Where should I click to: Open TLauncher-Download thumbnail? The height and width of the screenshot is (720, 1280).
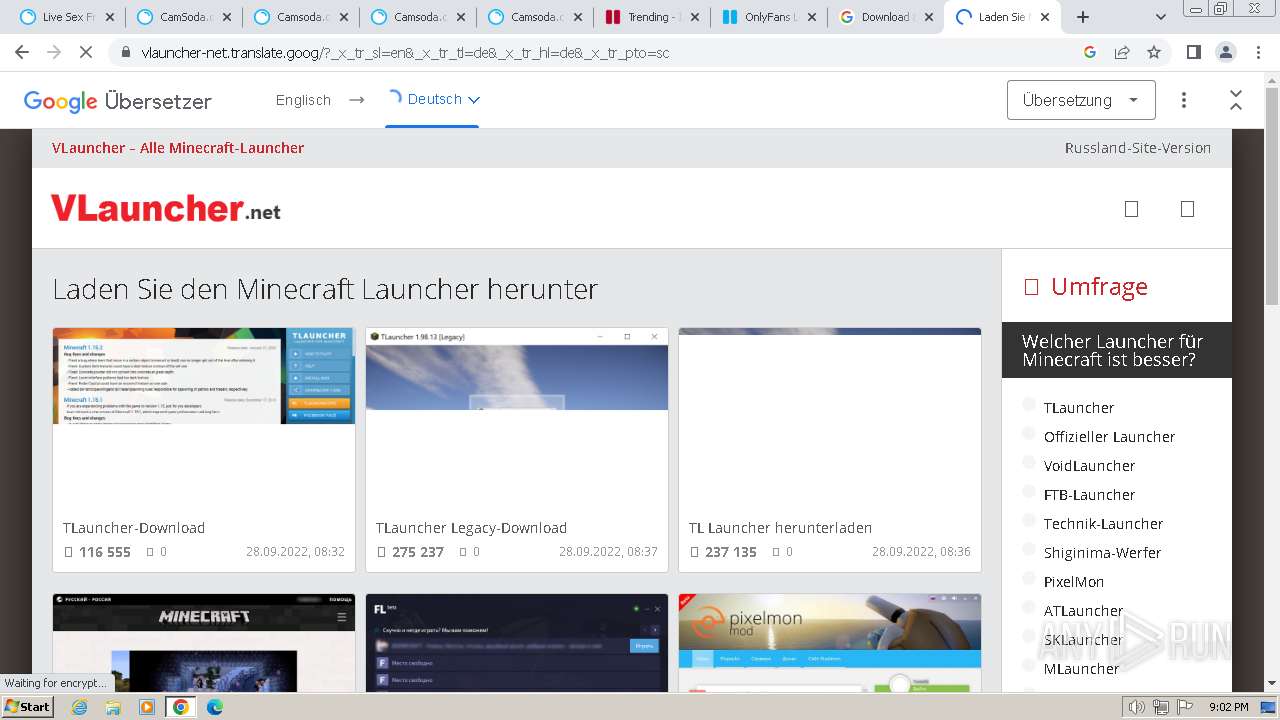tap(204, 376)
